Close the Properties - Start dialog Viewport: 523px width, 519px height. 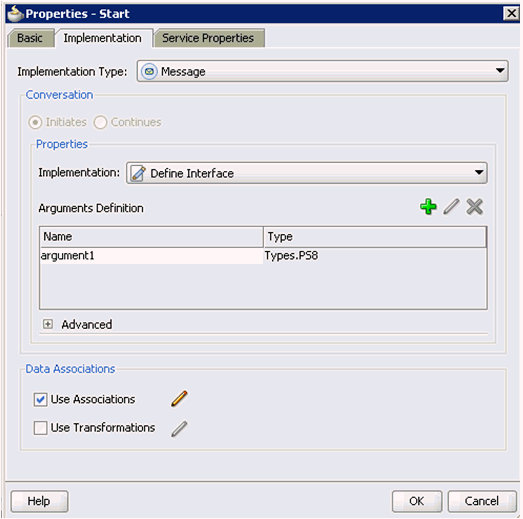(511, 14)
